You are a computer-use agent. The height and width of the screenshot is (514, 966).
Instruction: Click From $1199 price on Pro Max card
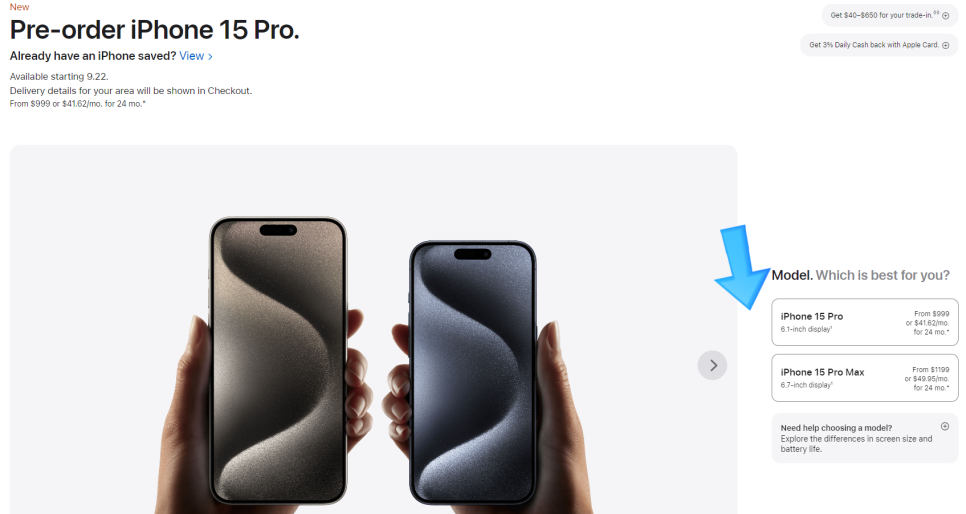coord(931,370)
